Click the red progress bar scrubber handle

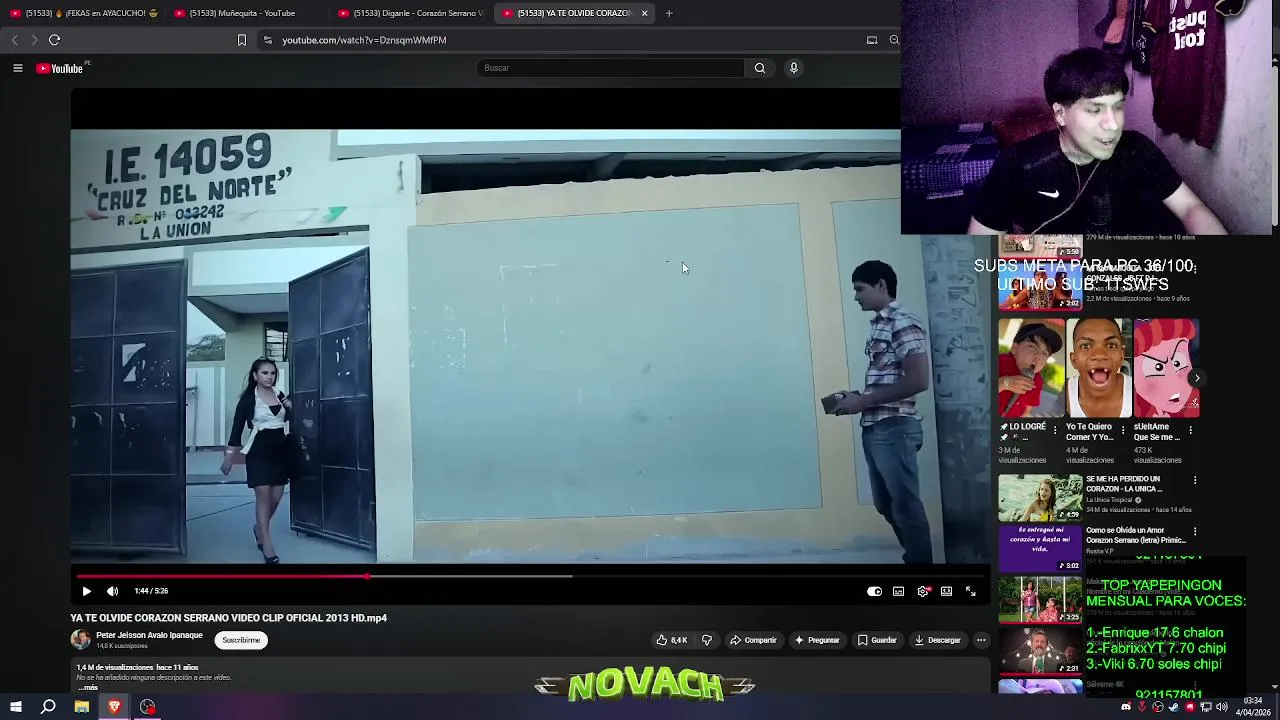367,576
